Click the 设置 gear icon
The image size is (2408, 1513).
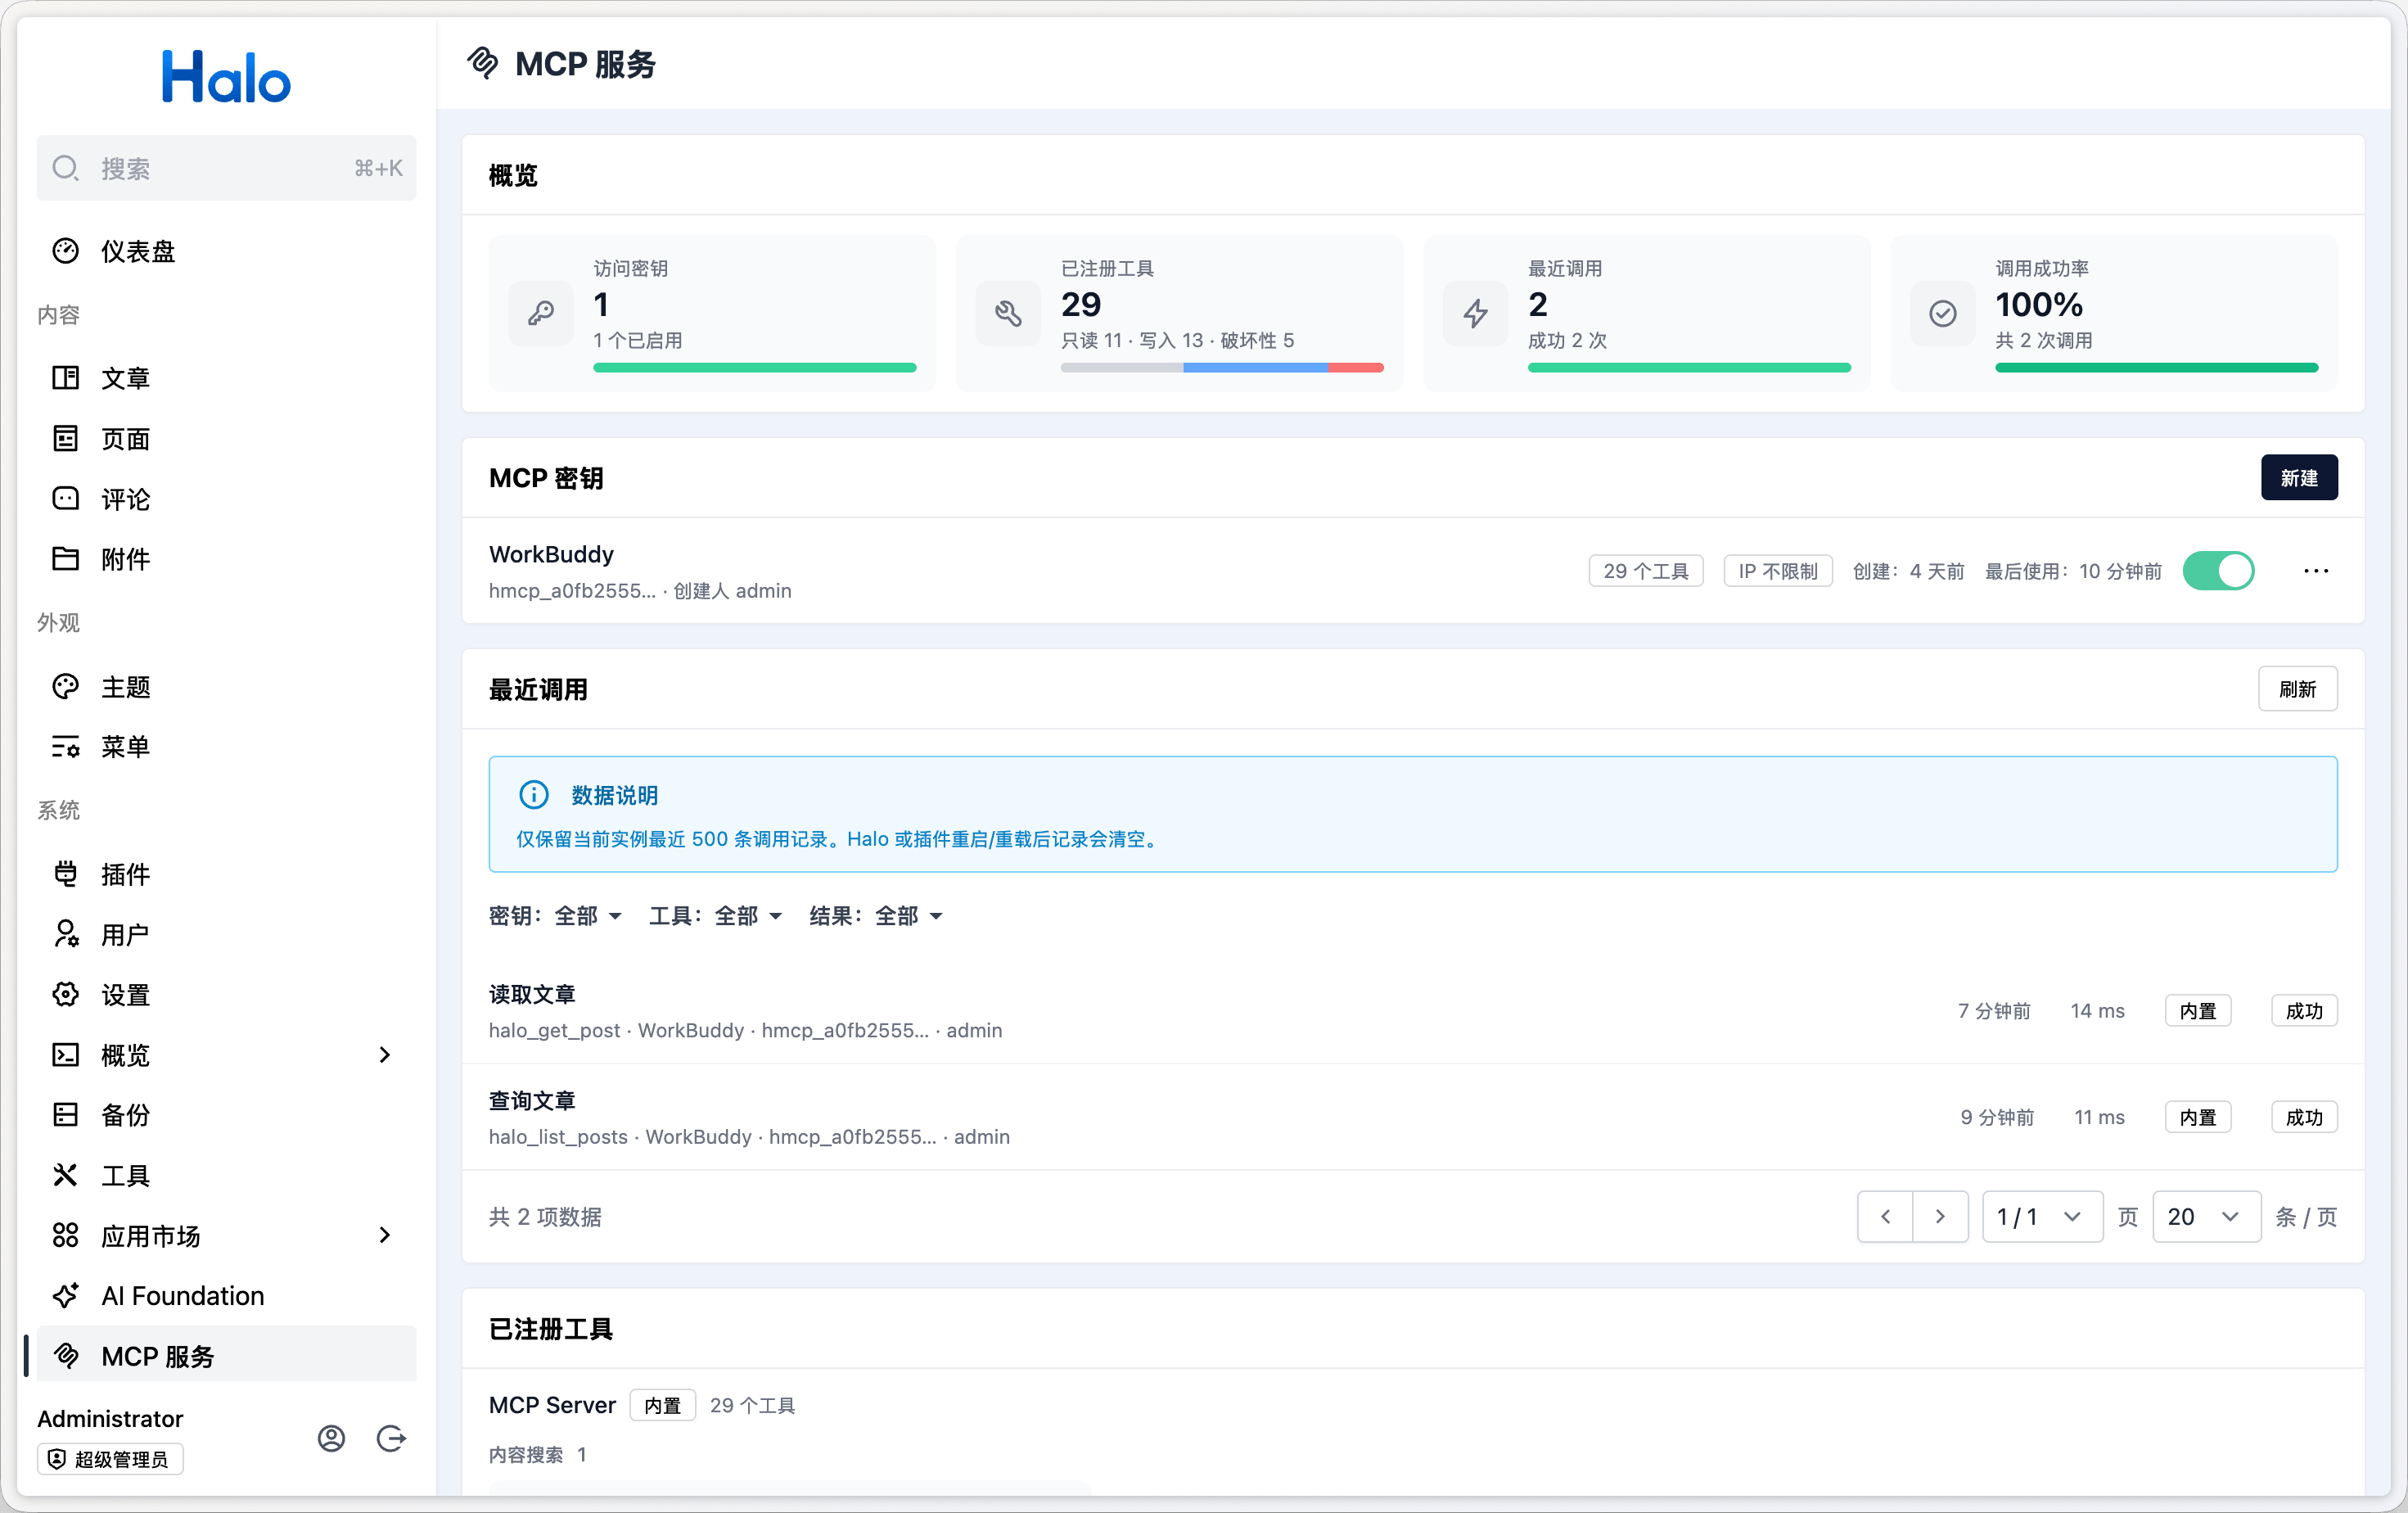point(66,994)
